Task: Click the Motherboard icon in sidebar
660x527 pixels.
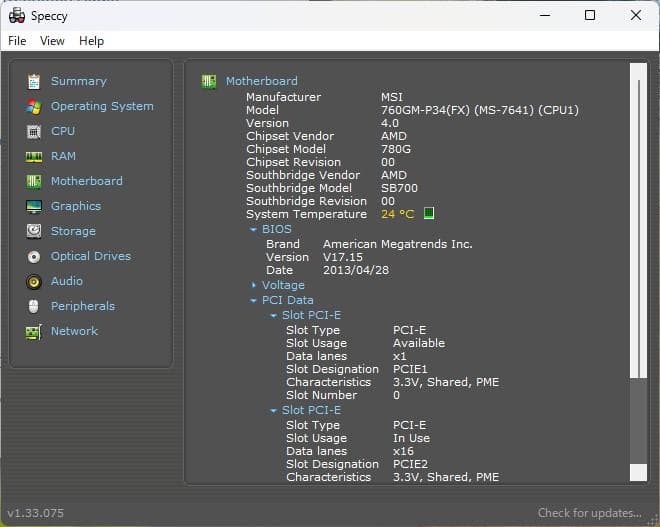Action: [x=34, y=181]
